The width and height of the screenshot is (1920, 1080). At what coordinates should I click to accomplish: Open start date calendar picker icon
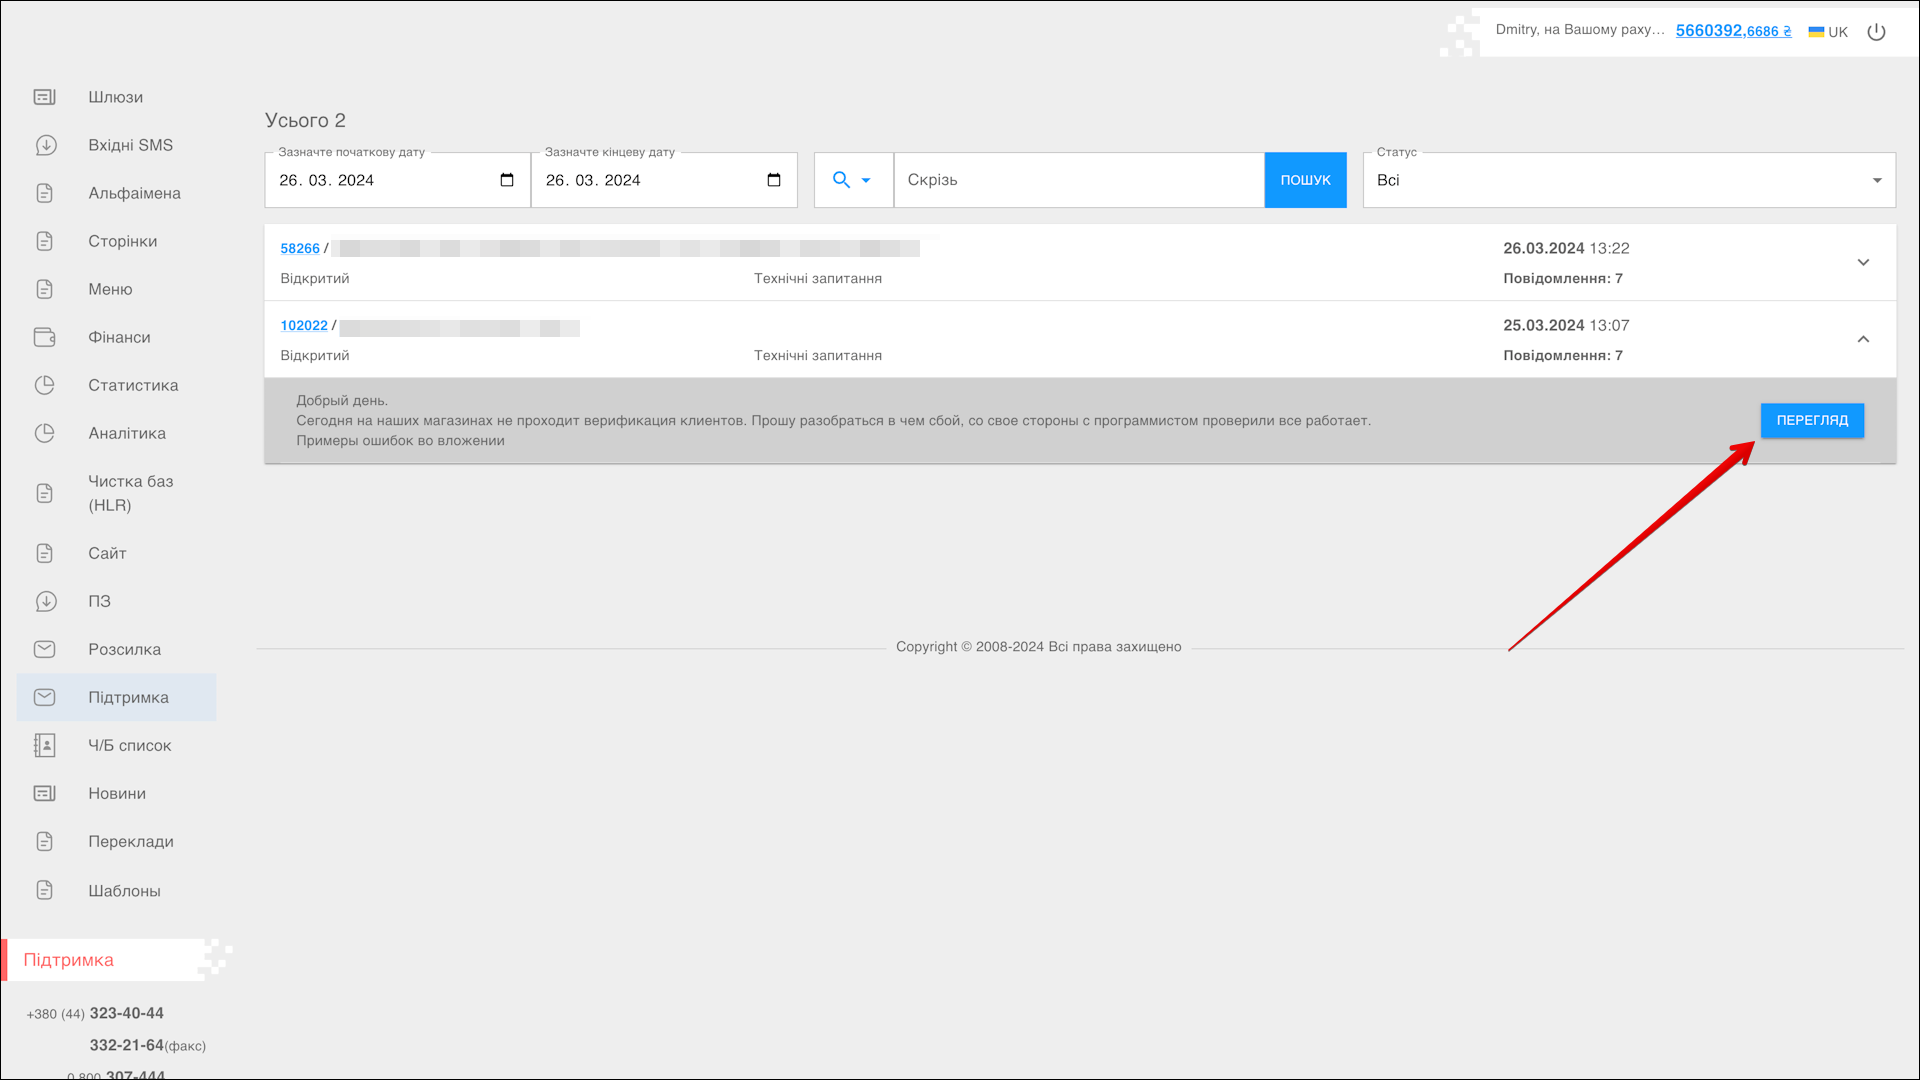pos(507,180)
